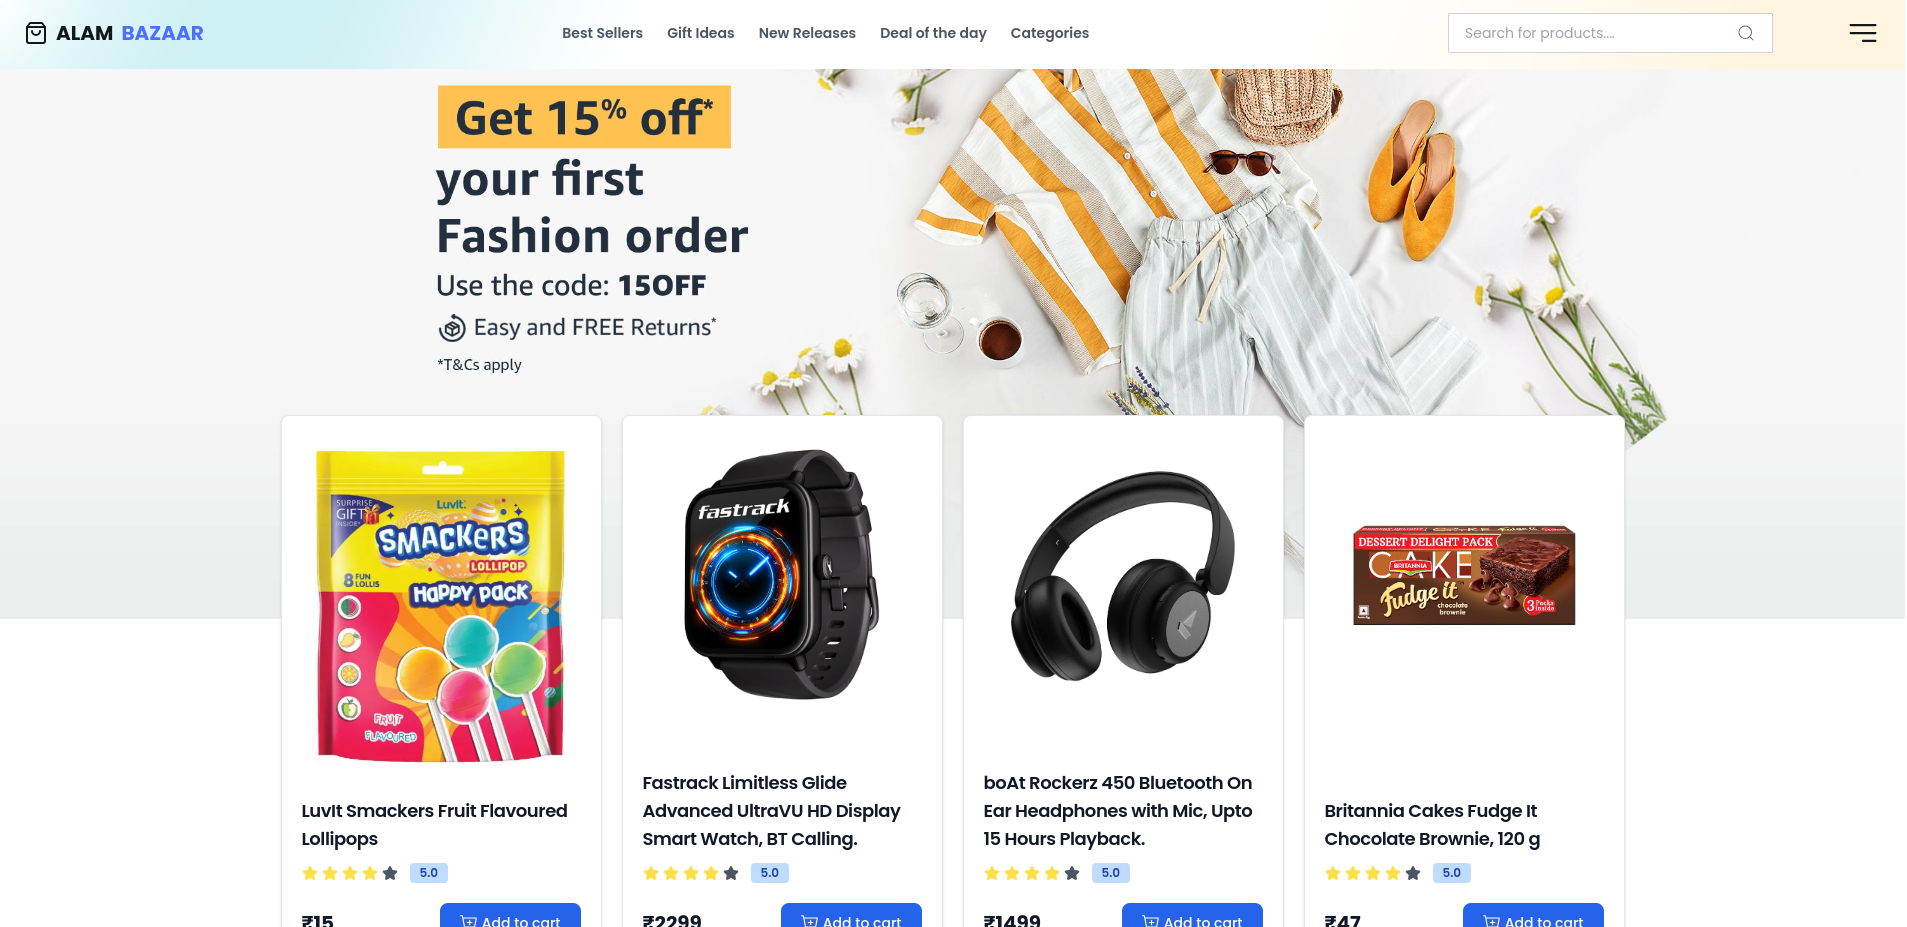The width and height of the screenshot is (1907, 927).
Task: Open the Smackers lollipop product image
Action: (441, 606)
